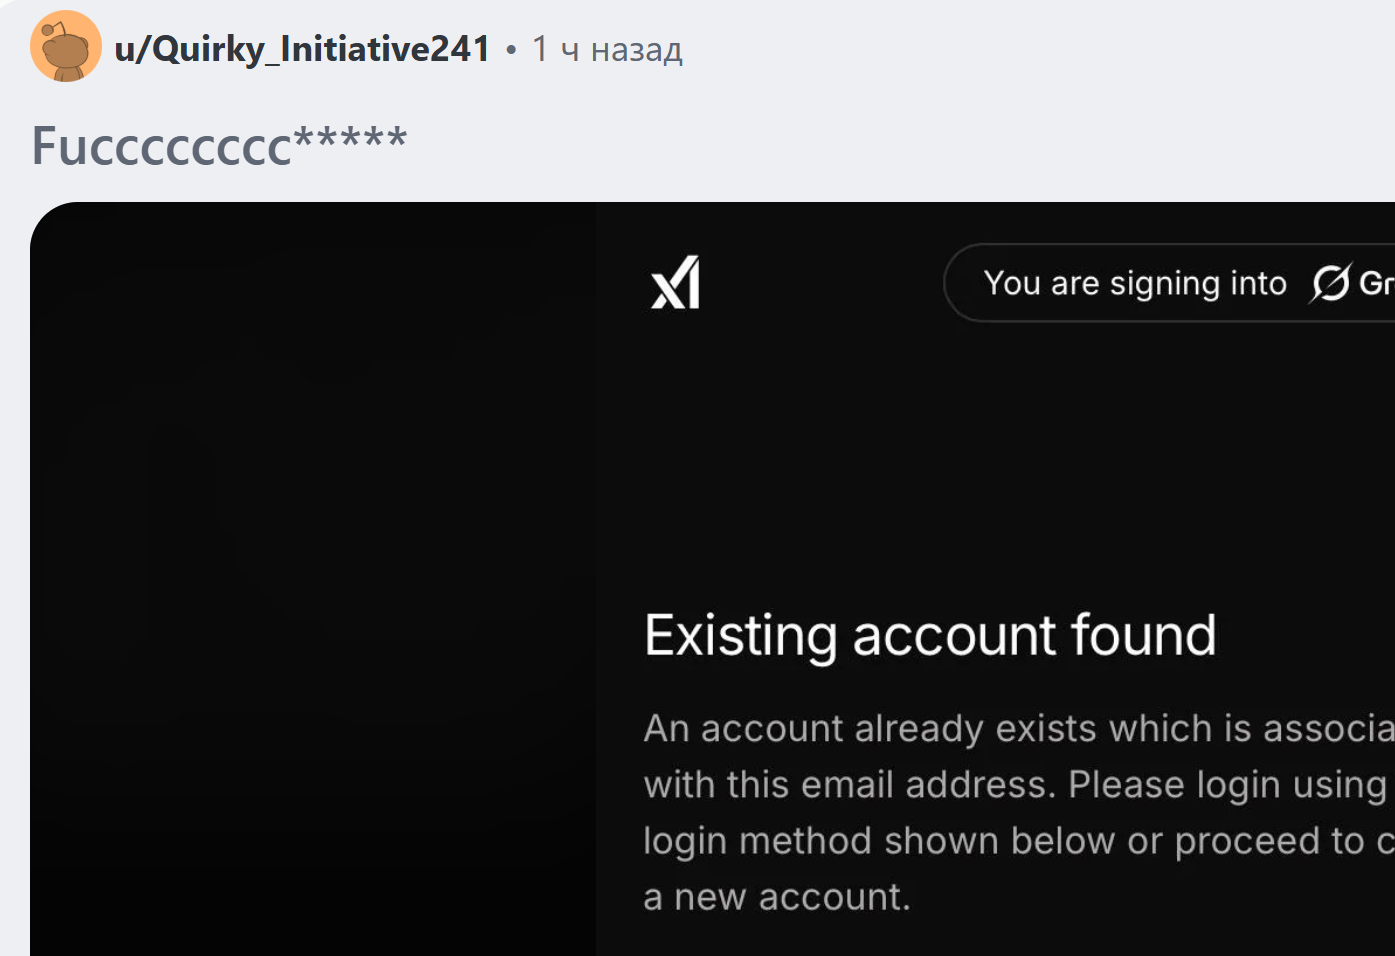This screenshot has width=1395, height=956.
Task: Click the Reddit user avatar icon
Action: click(66, 47)
